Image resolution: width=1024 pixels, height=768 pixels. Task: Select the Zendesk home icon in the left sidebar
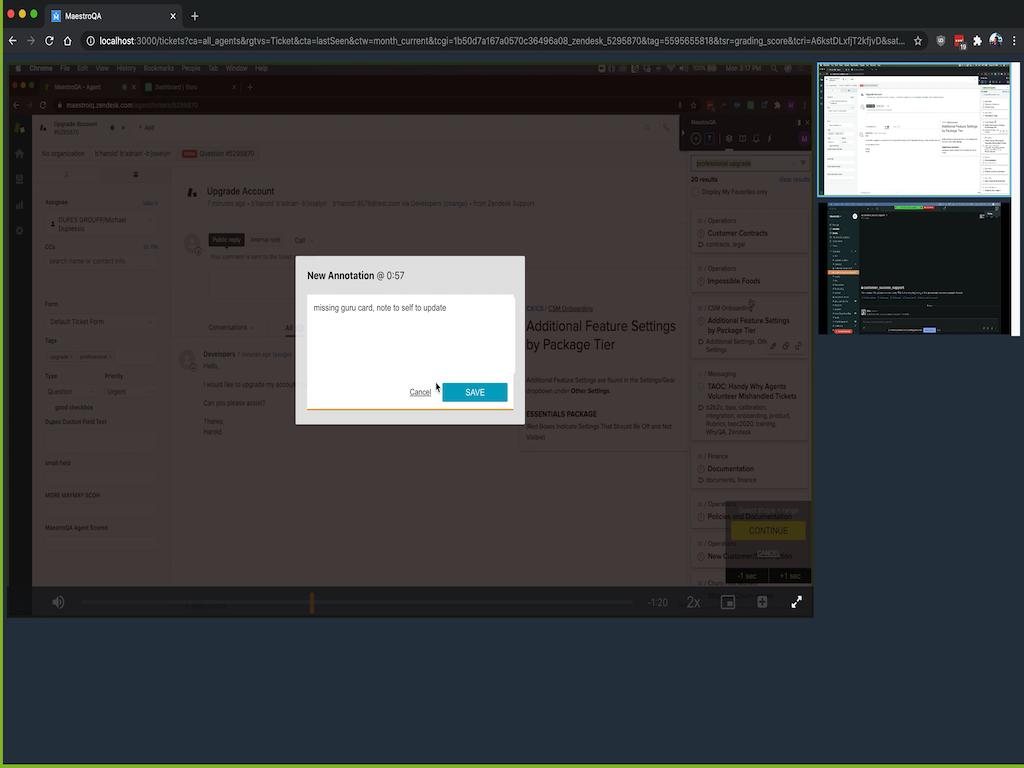18,153
